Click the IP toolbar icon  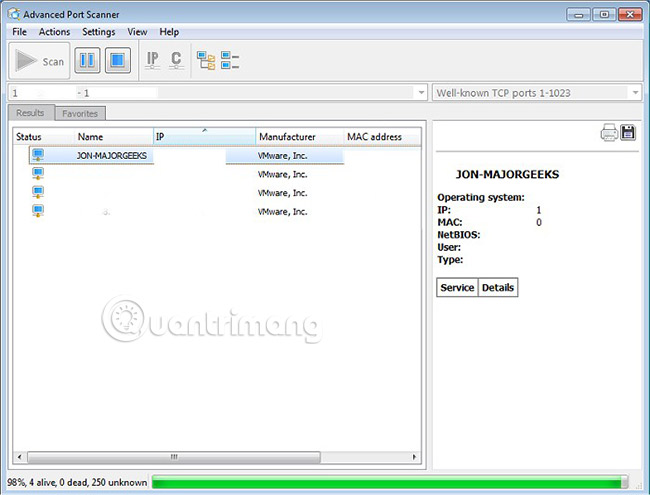pos(153,60)
